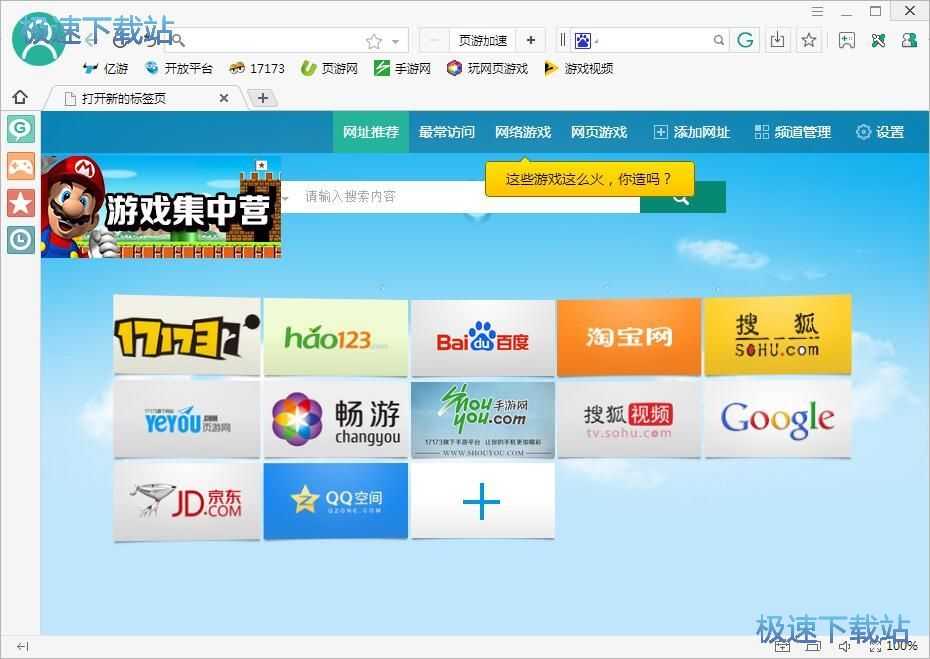Toggle sound with the status bar speaker icon
This screenshot has height=659, width=930.
pyautogui.click(x=844, y=647)
